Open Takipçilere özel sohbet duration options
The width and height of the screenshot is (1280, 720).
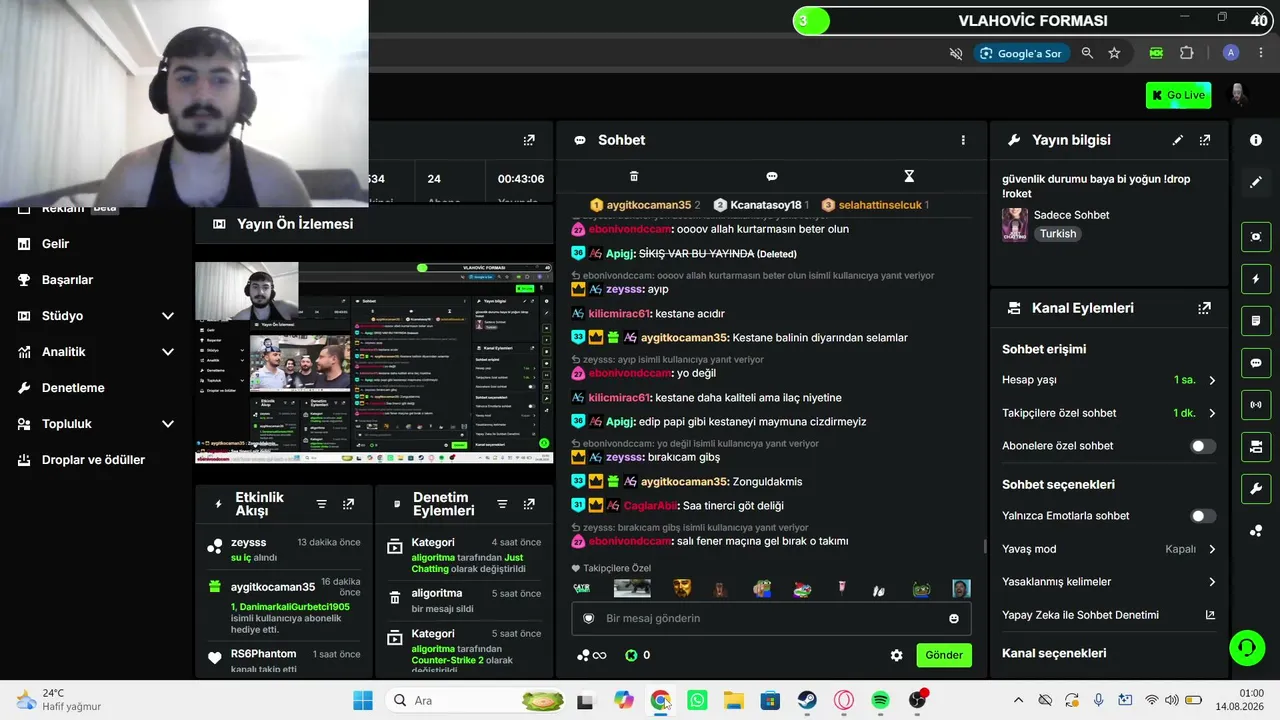pyautogui.click(x=1109, y=413)
